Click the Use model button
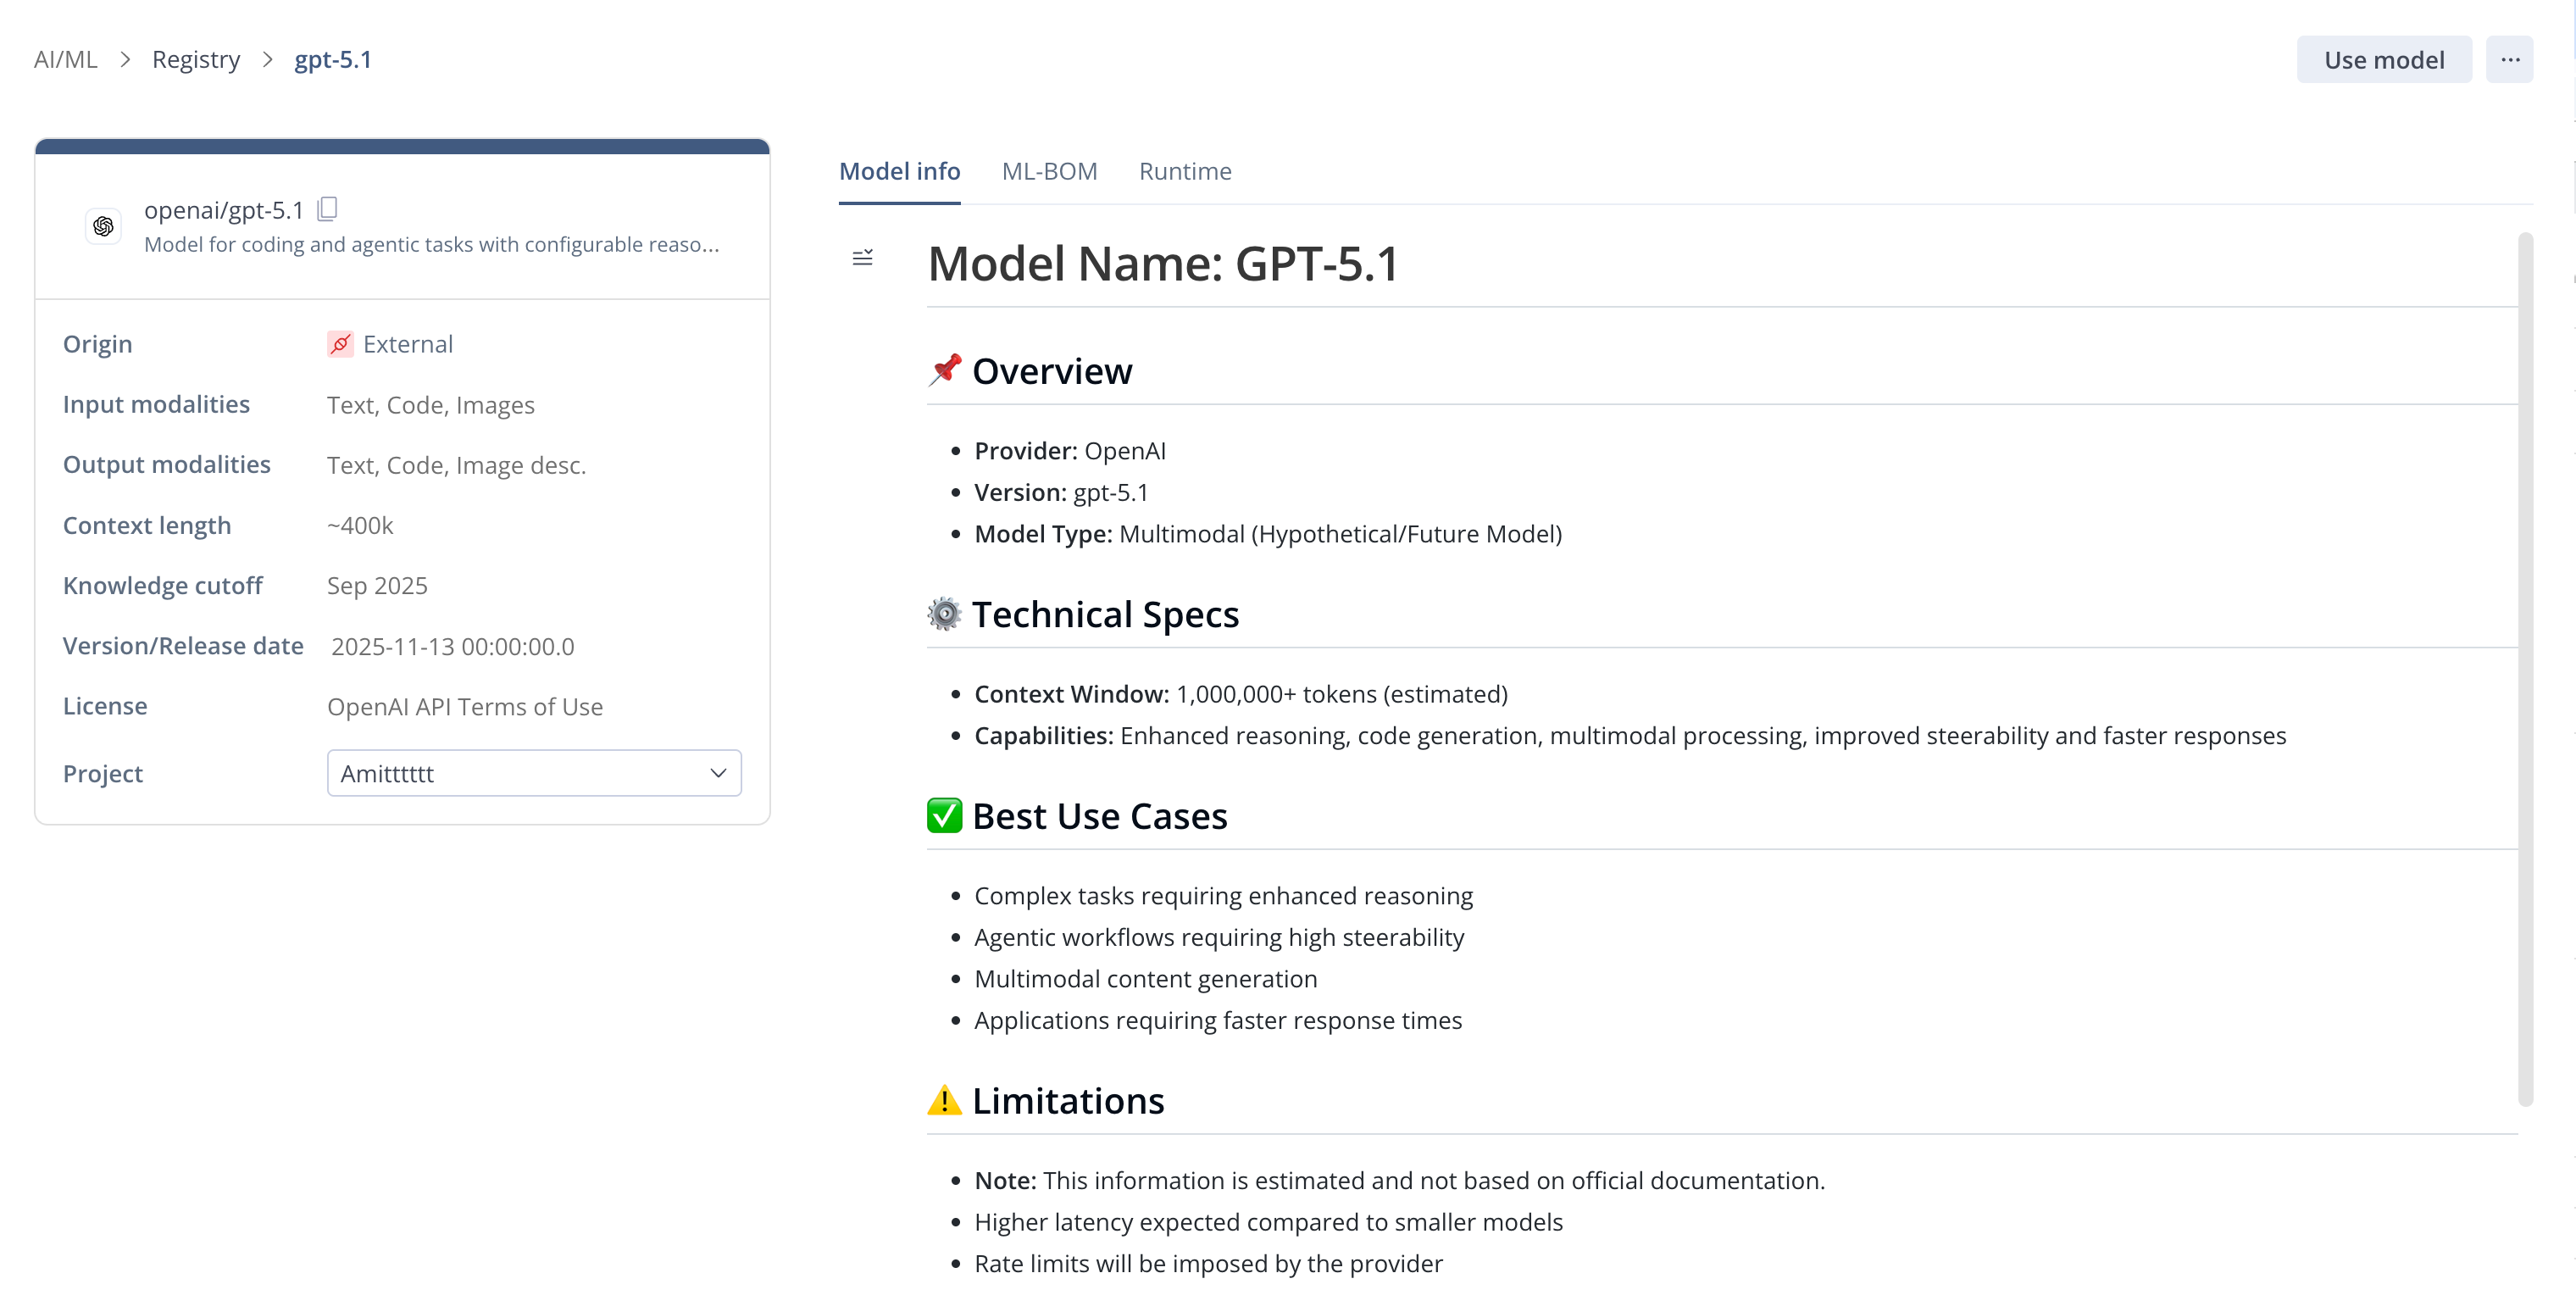 pos(2383,60)
